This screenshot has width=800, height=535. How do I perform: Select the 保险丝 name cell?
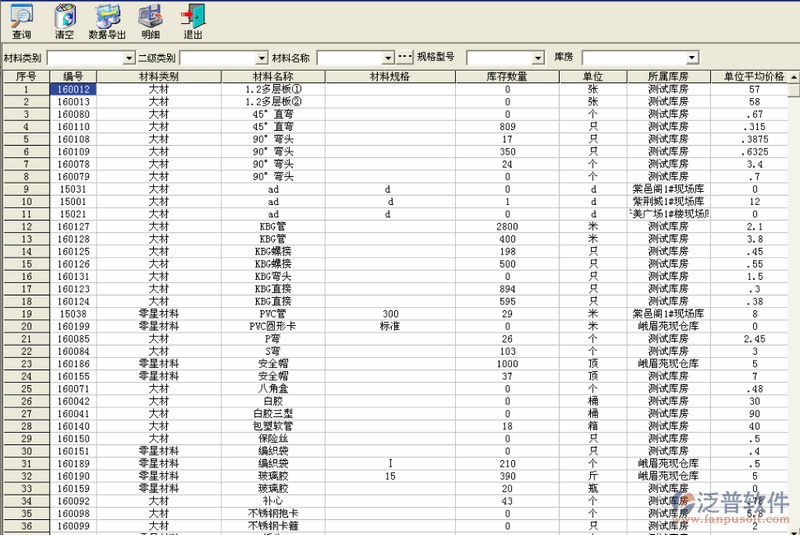coord(273,439)
